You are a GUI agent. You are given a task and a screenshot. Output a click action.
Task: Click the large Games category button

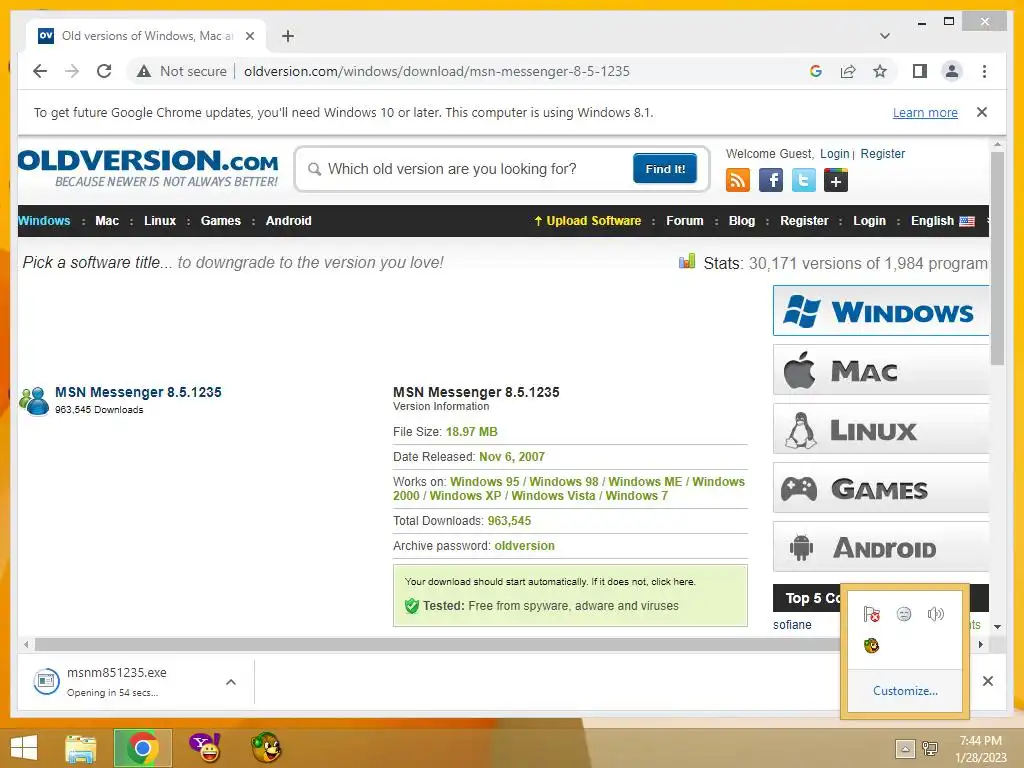880,488
